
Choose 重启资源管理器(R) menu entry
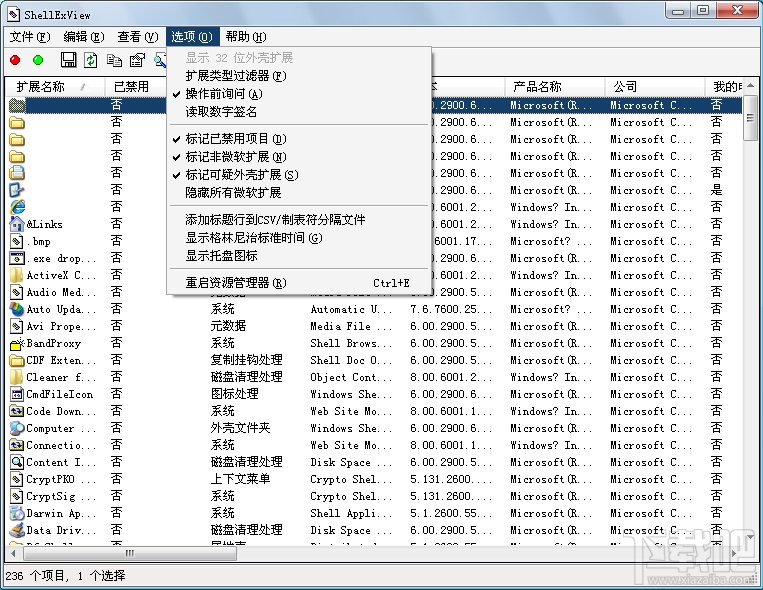[299, 283]
